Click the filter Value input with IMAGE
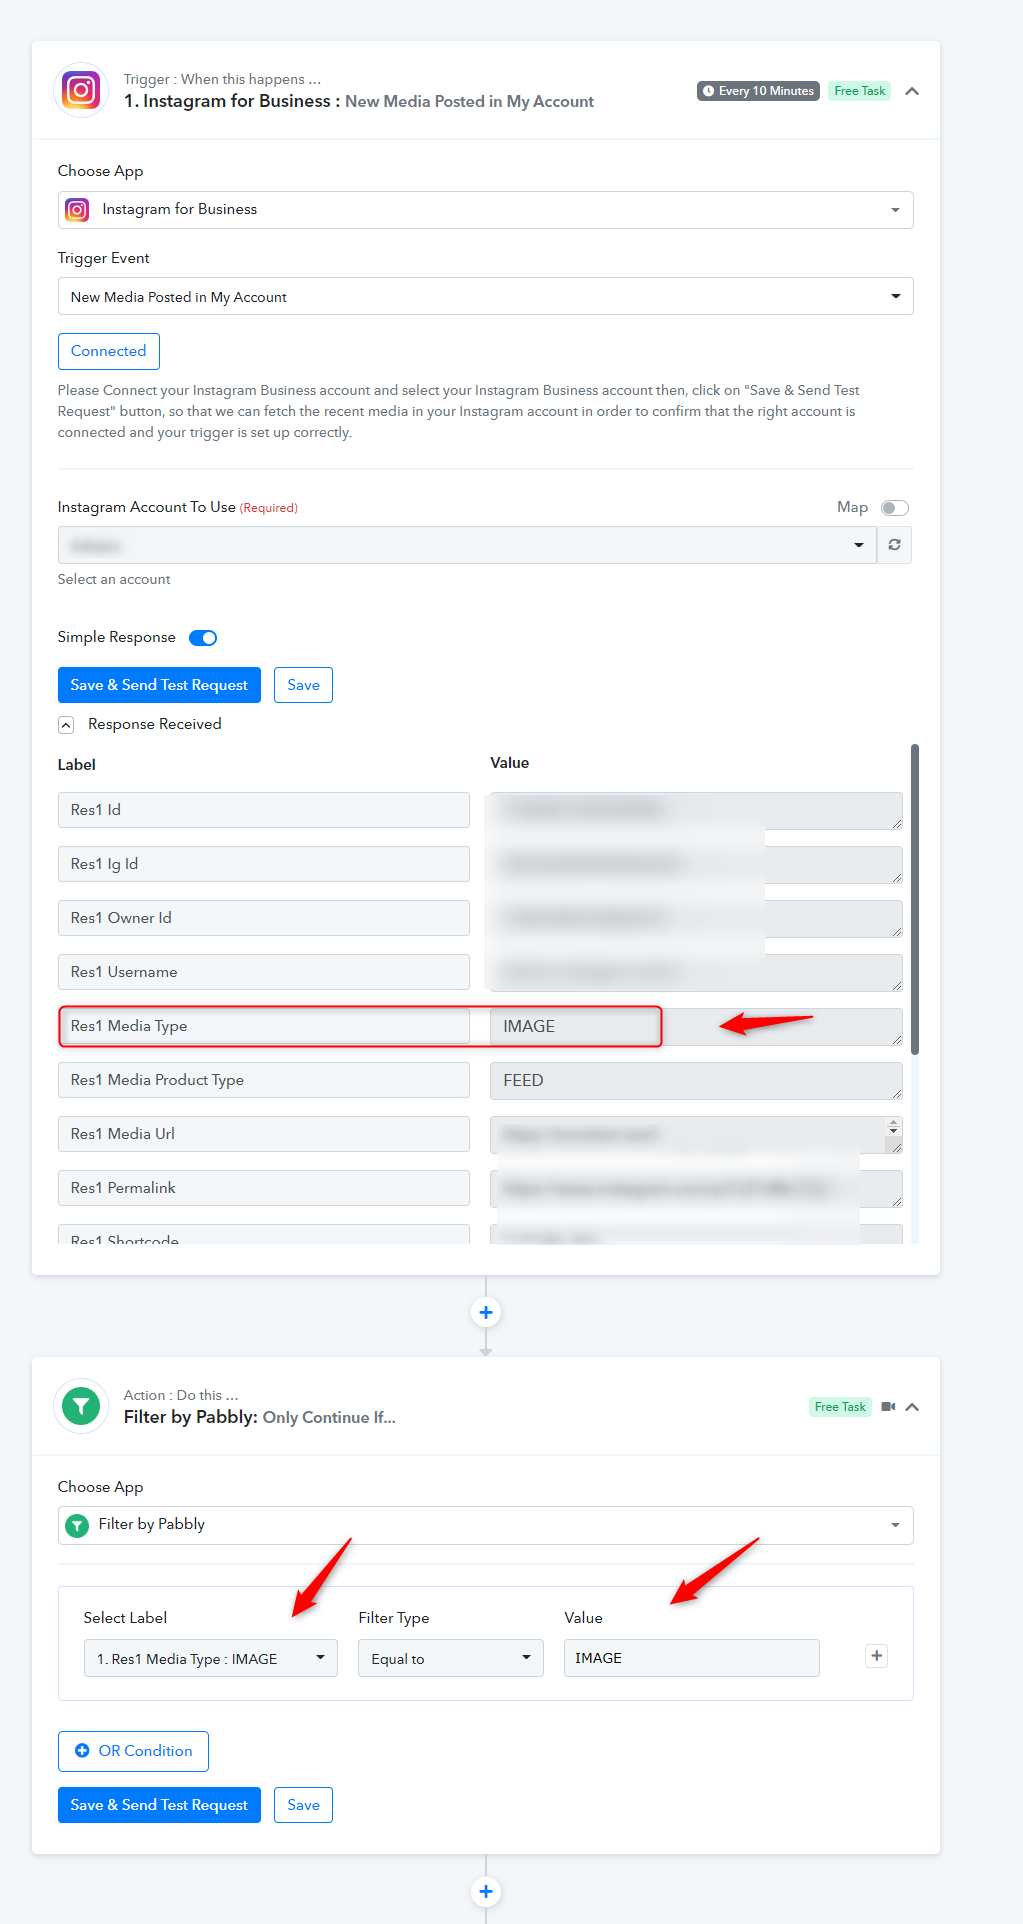Viewport: 1023px width, 1924px height. (x=691, y=1658)
